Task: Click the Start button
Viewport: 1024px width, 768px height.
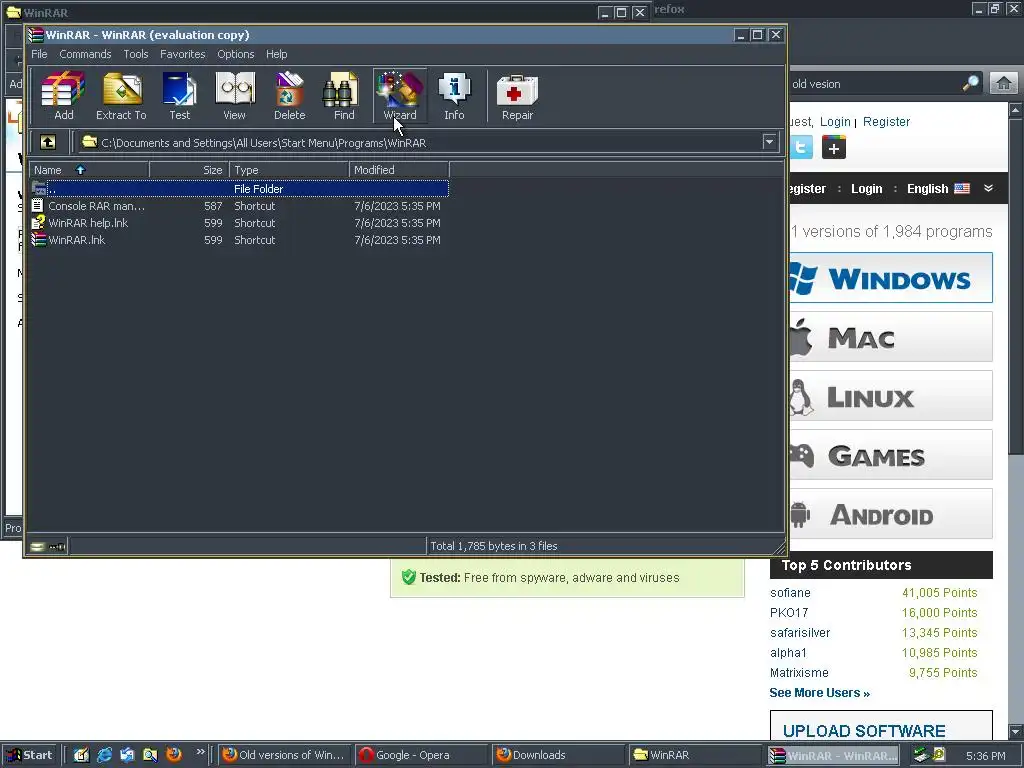Action: point(29,755)
